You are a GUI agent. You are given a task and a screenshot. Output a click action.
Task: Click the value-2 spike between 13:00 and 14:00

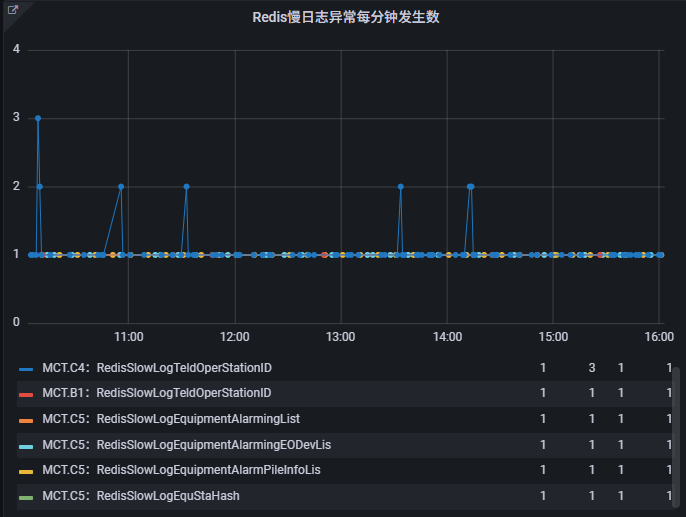pos(400,186)
